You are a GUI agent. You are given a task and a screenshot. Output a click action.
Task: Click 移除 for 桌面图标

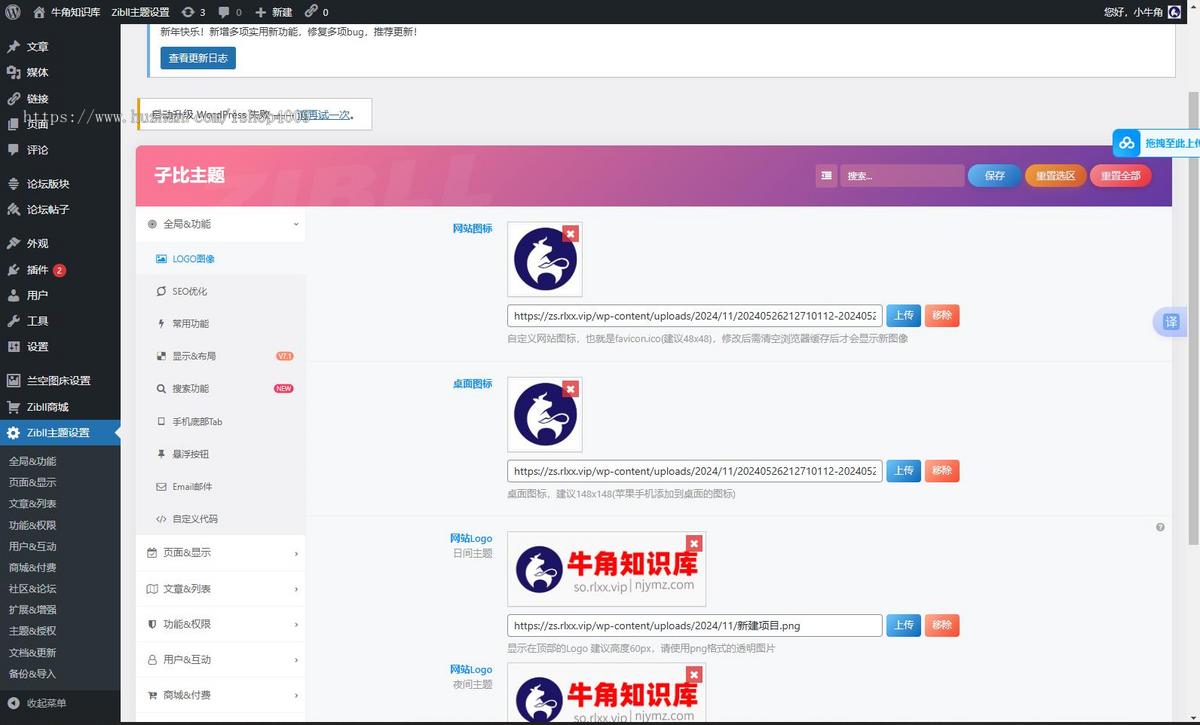coord(942,470)
